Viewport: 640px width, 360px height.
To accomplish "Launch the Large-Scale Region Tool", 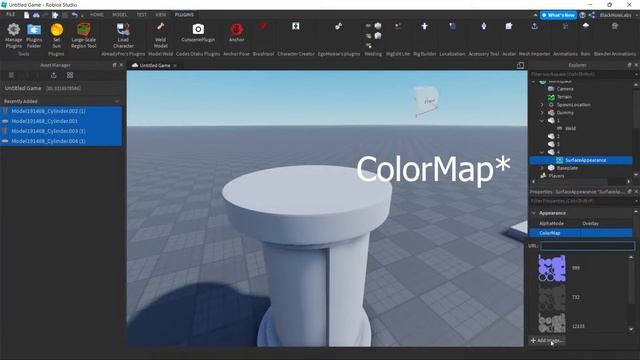I will 84,35.
